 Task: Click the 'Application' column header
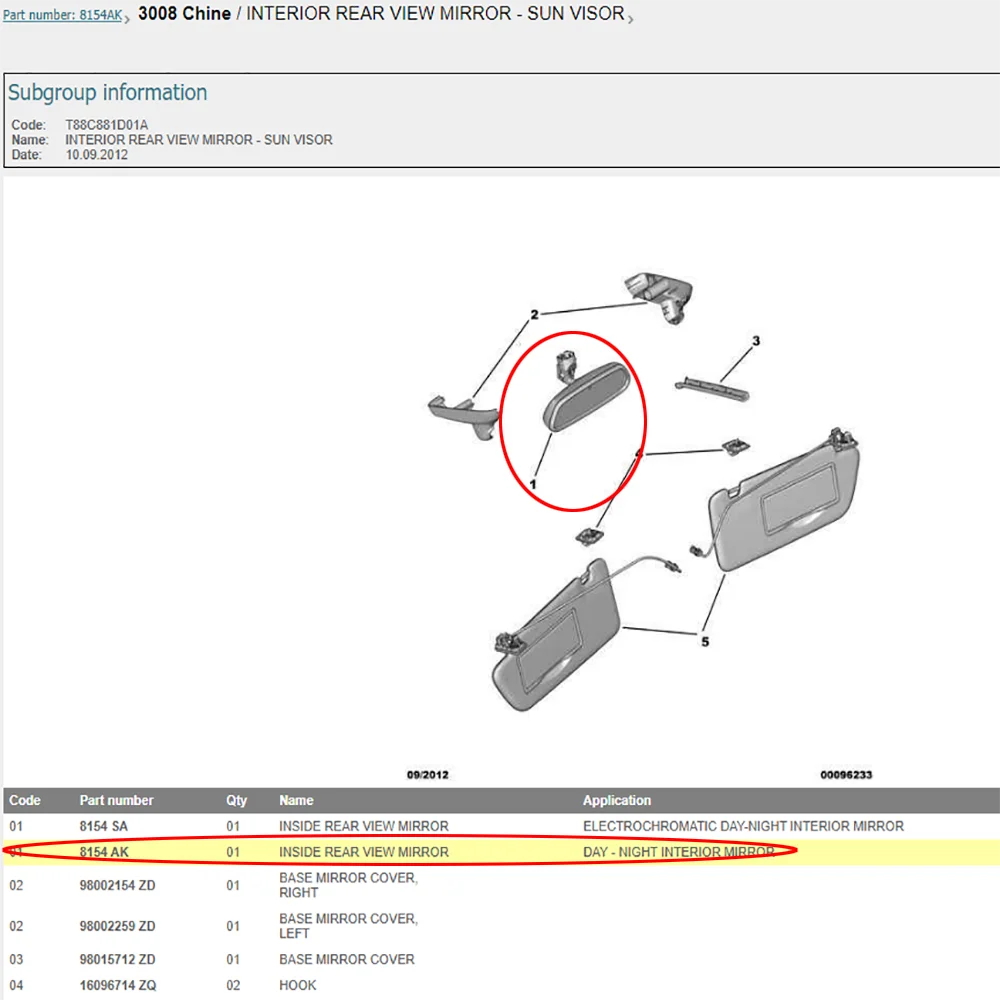[x=617, y=800]
